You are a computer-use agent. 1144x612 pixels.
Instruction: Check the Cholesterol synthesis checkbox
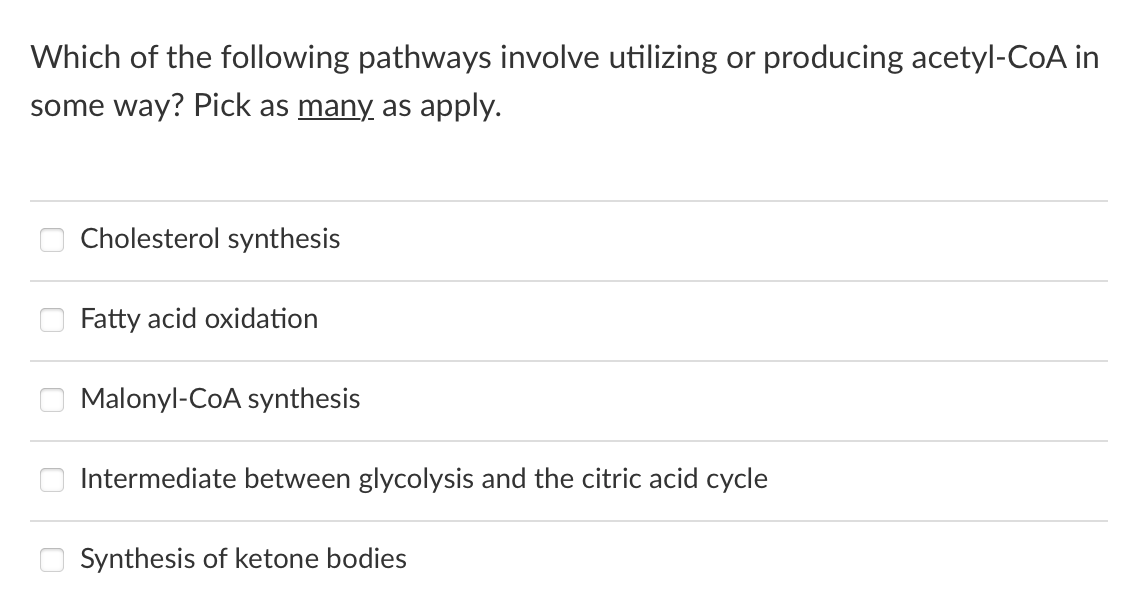coord(52,239)
